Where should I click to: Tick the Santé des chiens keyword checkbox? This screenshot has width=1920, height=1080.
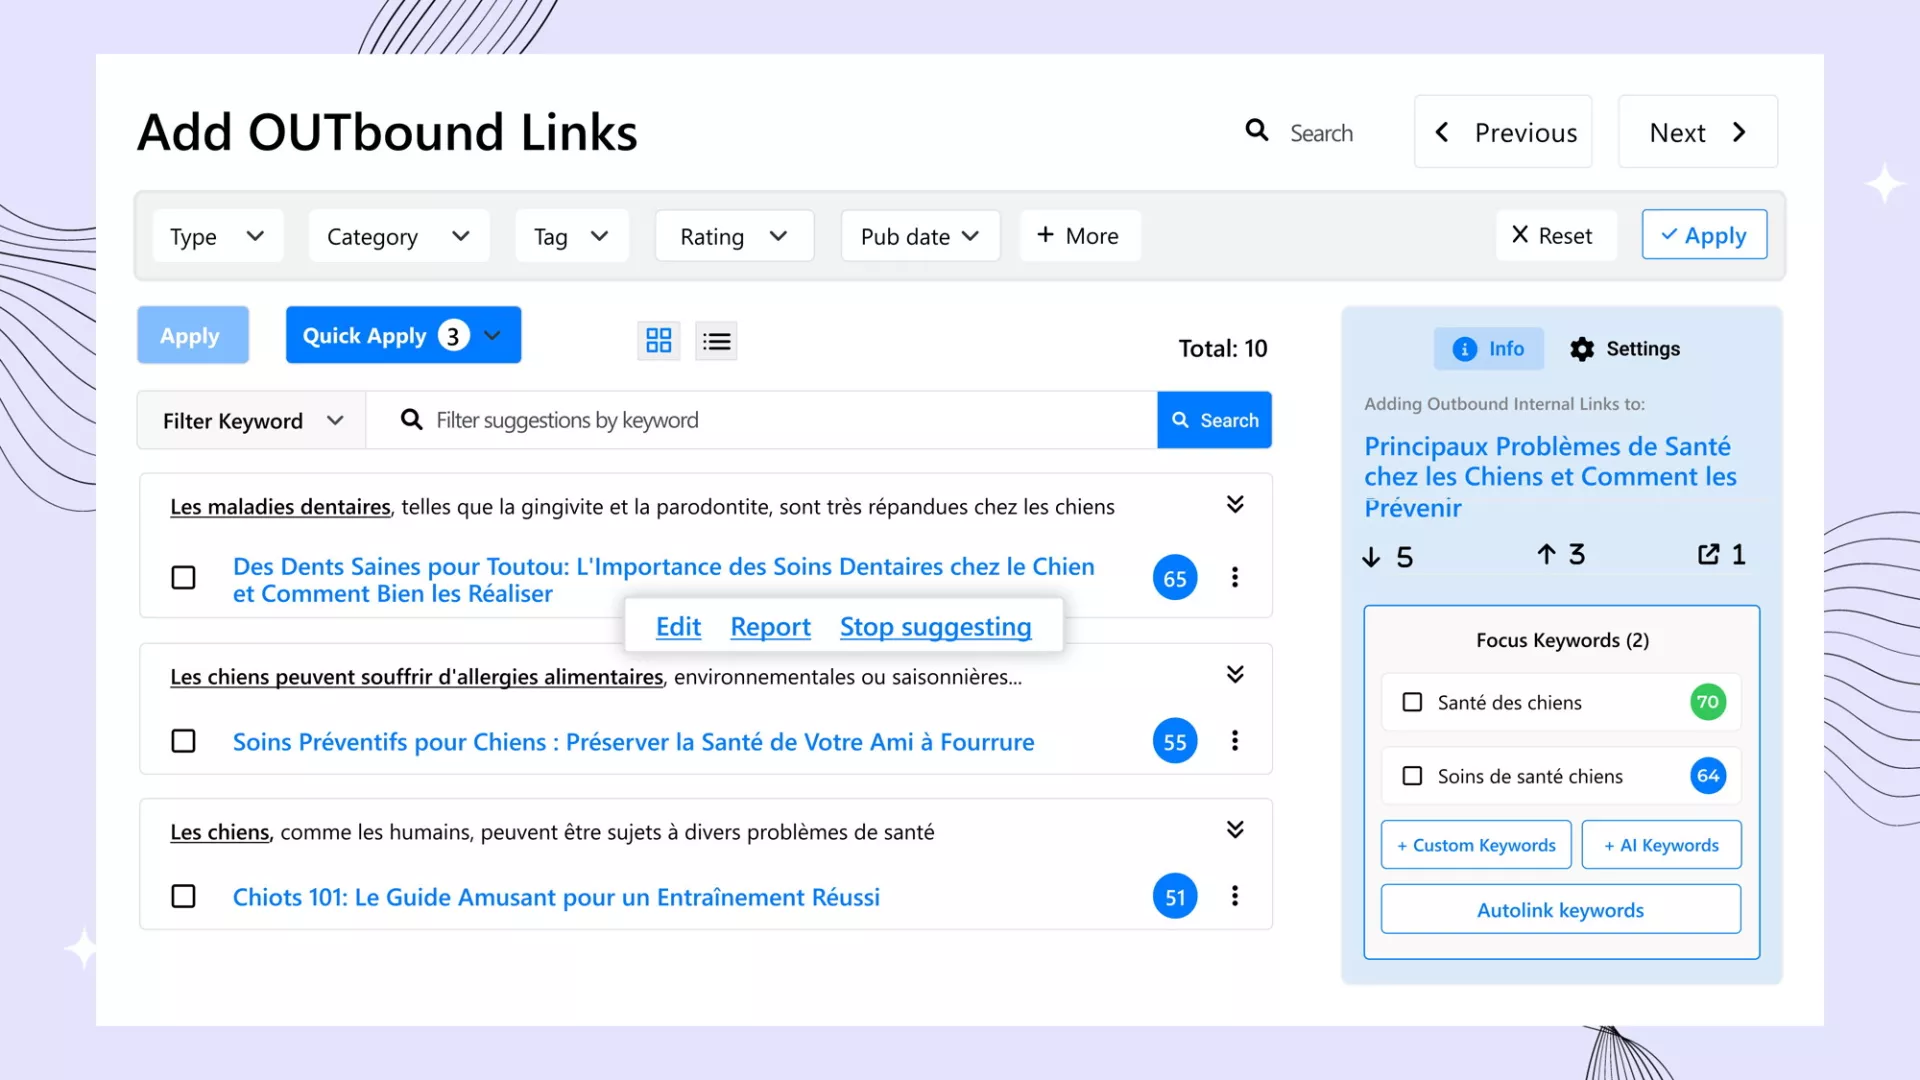(x=1412, y=702)
